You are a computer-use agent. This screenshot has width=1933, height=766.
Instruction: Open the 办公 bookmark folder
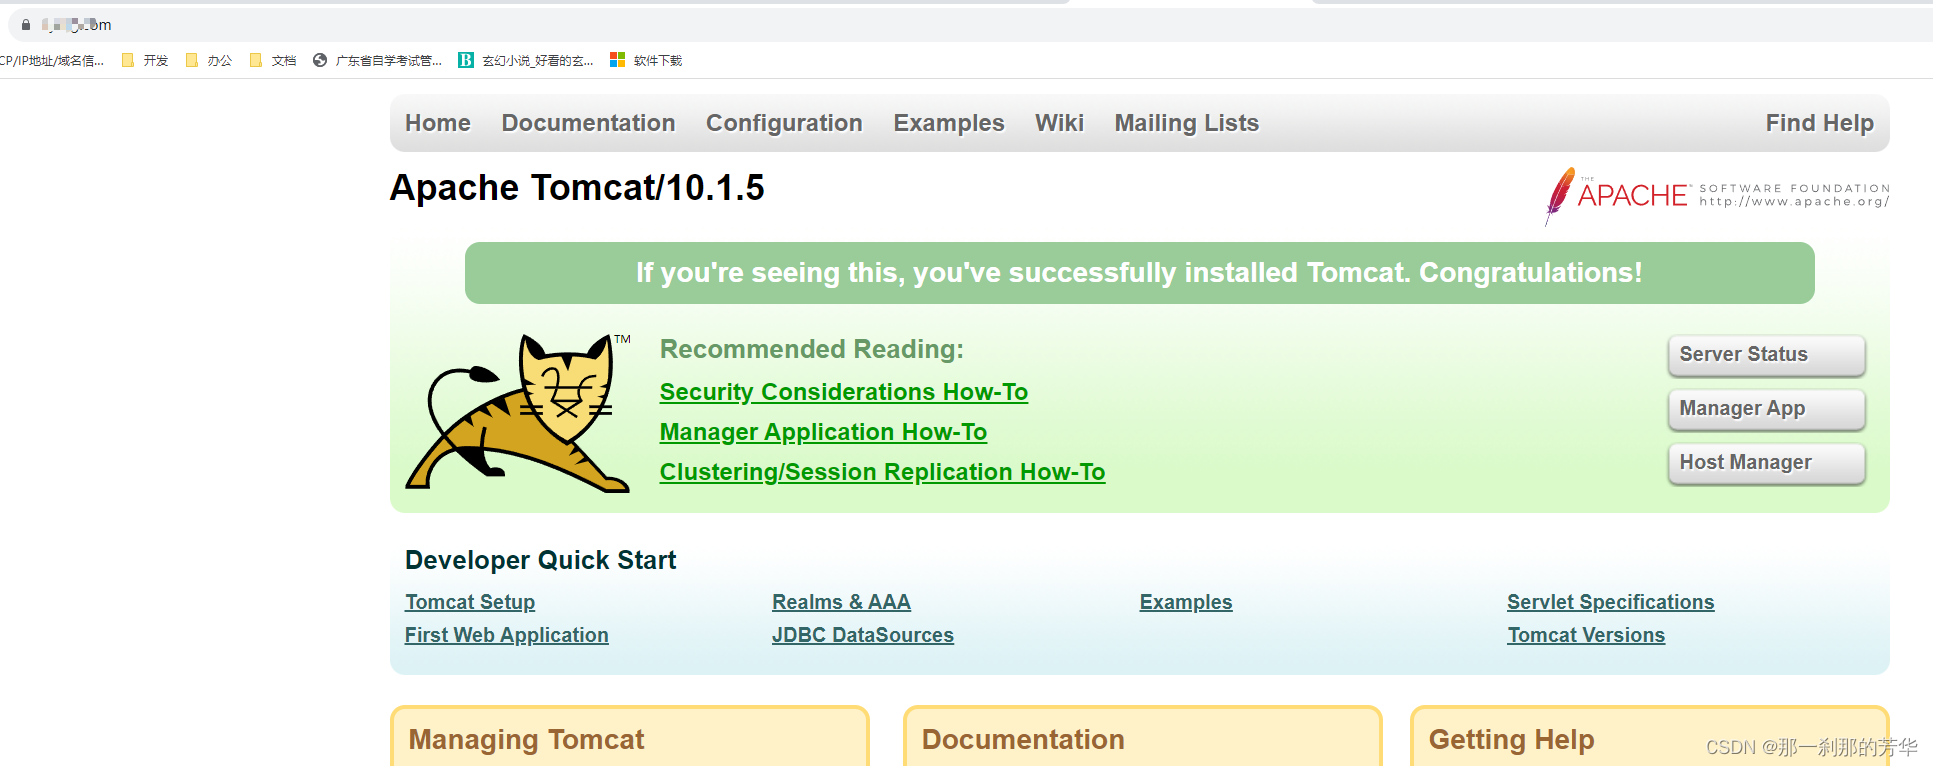209,61
